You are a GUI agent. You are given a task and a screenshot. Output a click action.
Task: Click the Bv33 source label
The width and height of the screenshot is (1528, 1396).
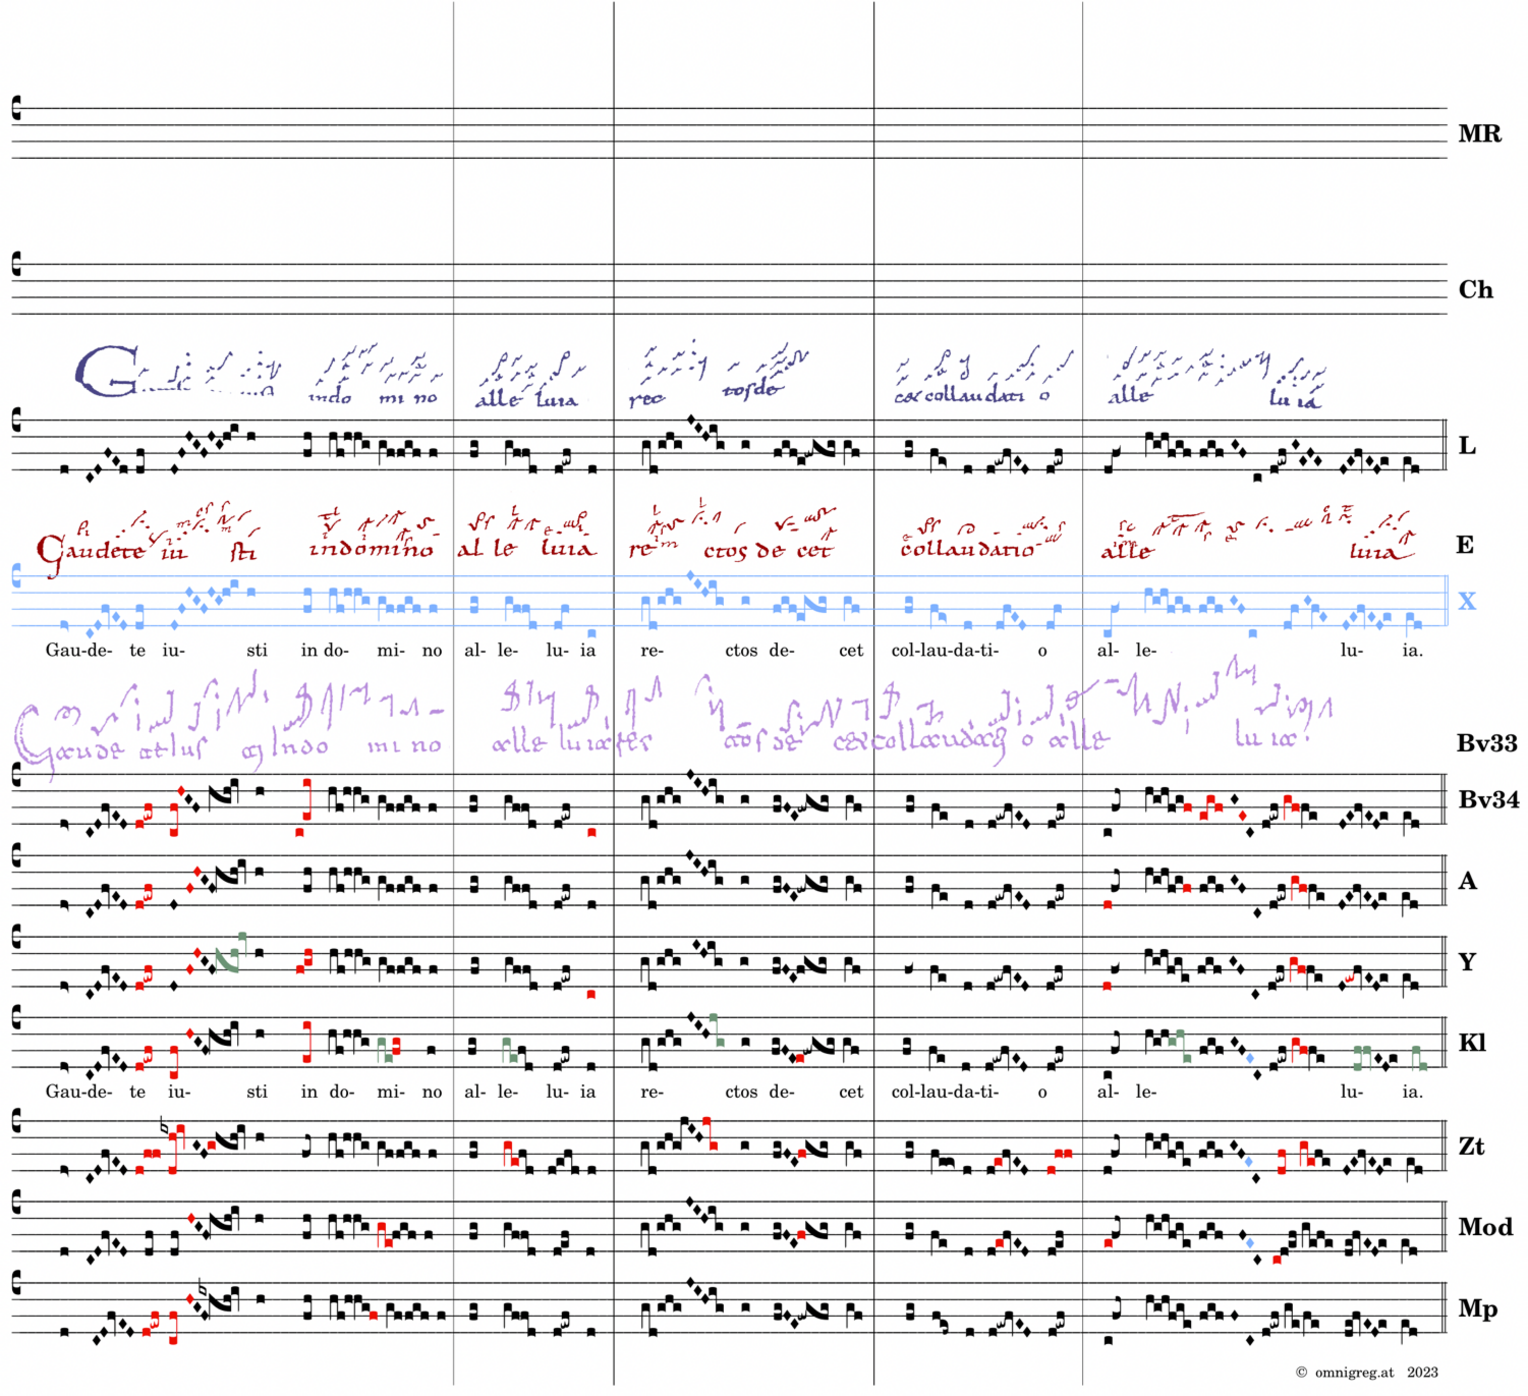pos(1486,743)
